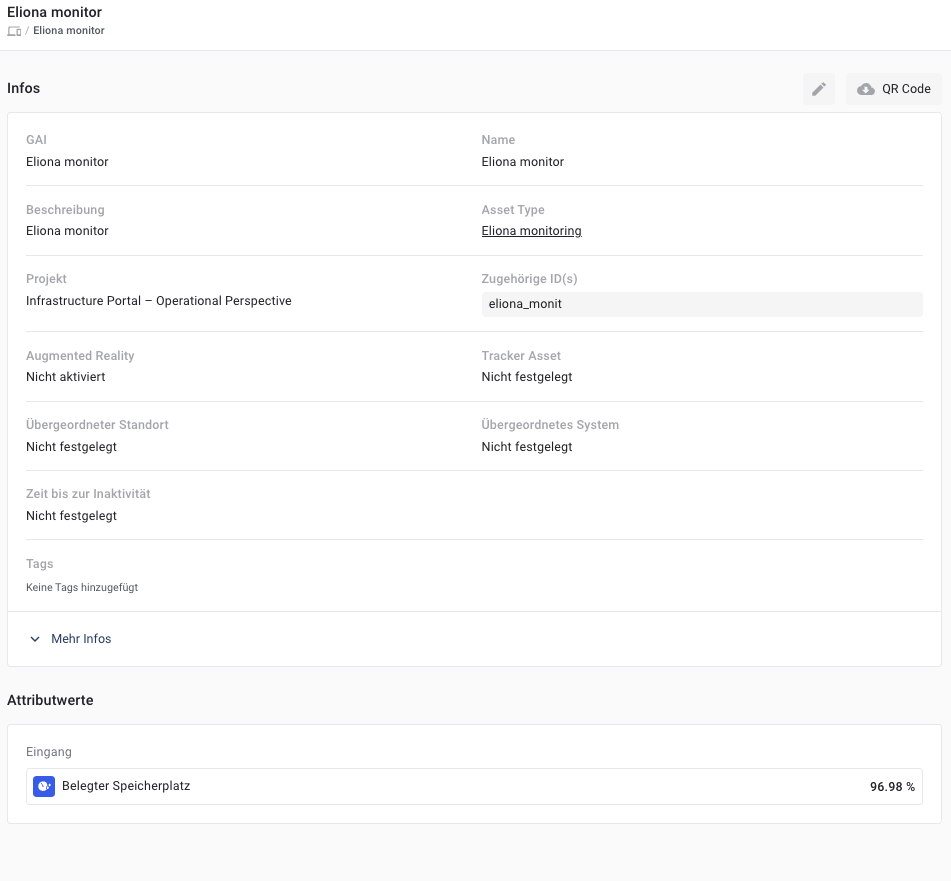951x881 pixels.
Task: Click the Mehr Infos label
Action: point(81,639)
